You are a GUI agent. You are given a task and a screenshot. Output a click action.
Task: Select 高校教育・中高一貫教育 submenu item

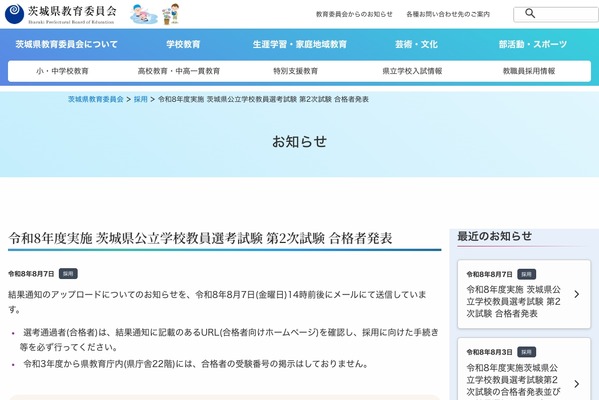click(179, 71)
